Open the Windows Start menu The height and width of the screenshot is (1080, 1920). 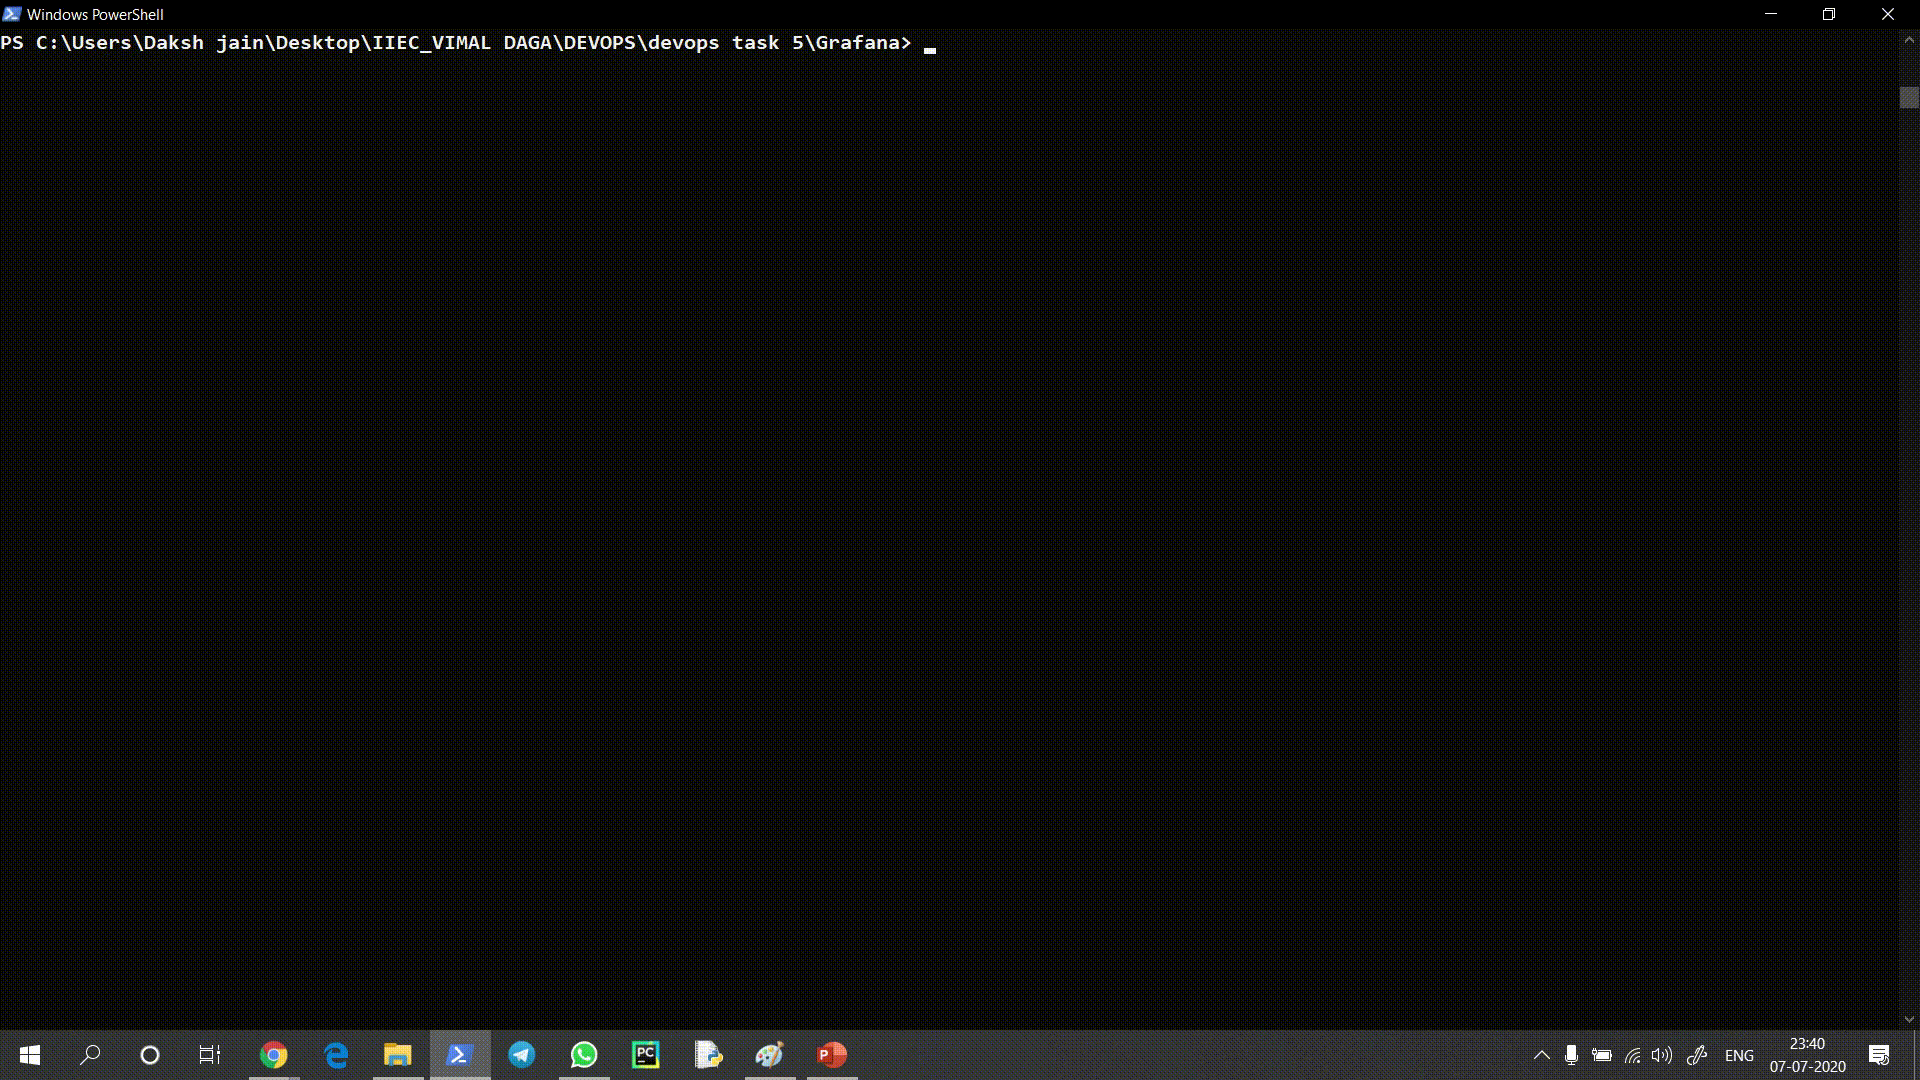point(30,1055)
